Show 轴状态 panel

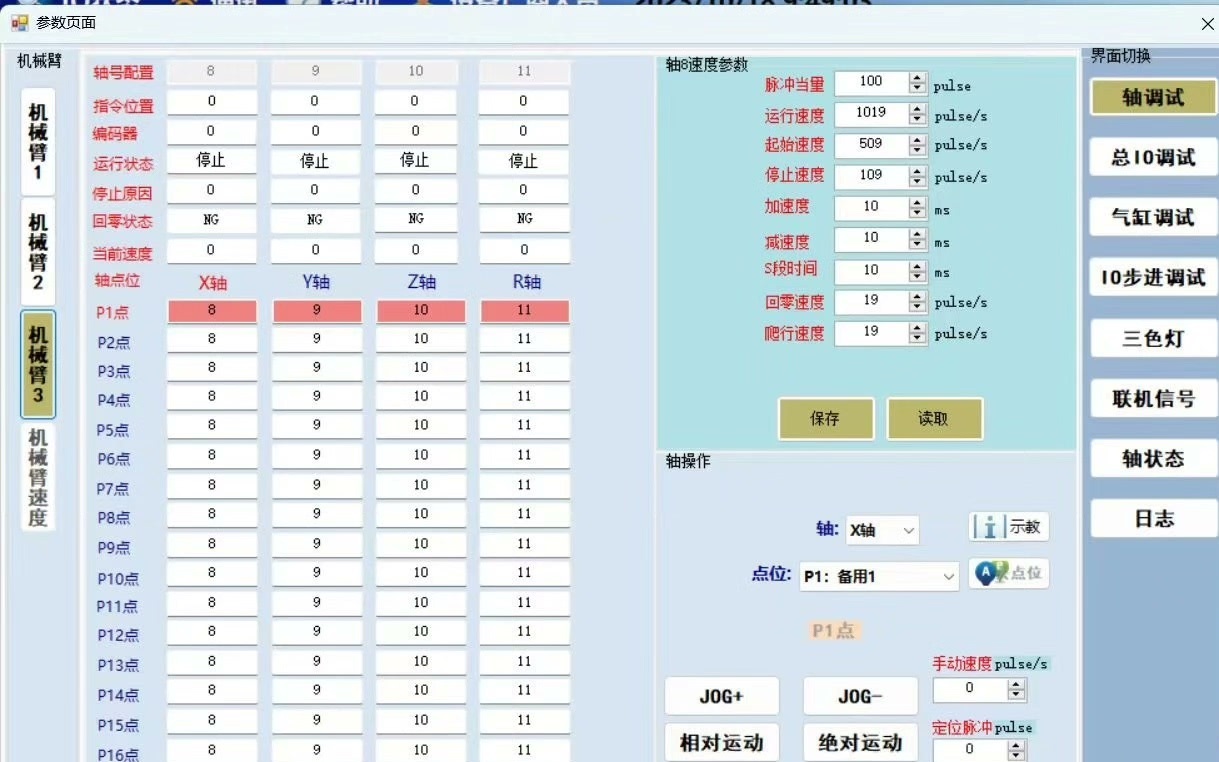(1153, 458)
